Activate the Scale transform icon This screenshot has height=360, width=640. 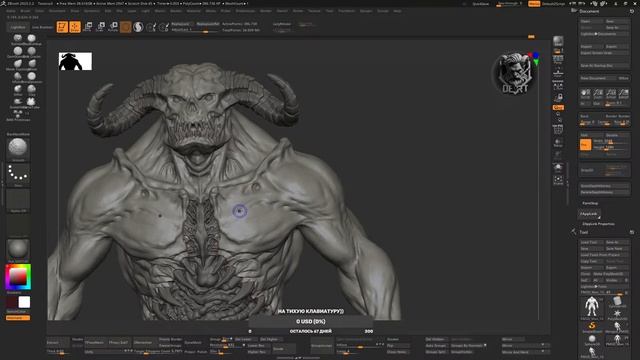(x=100, y=27)
